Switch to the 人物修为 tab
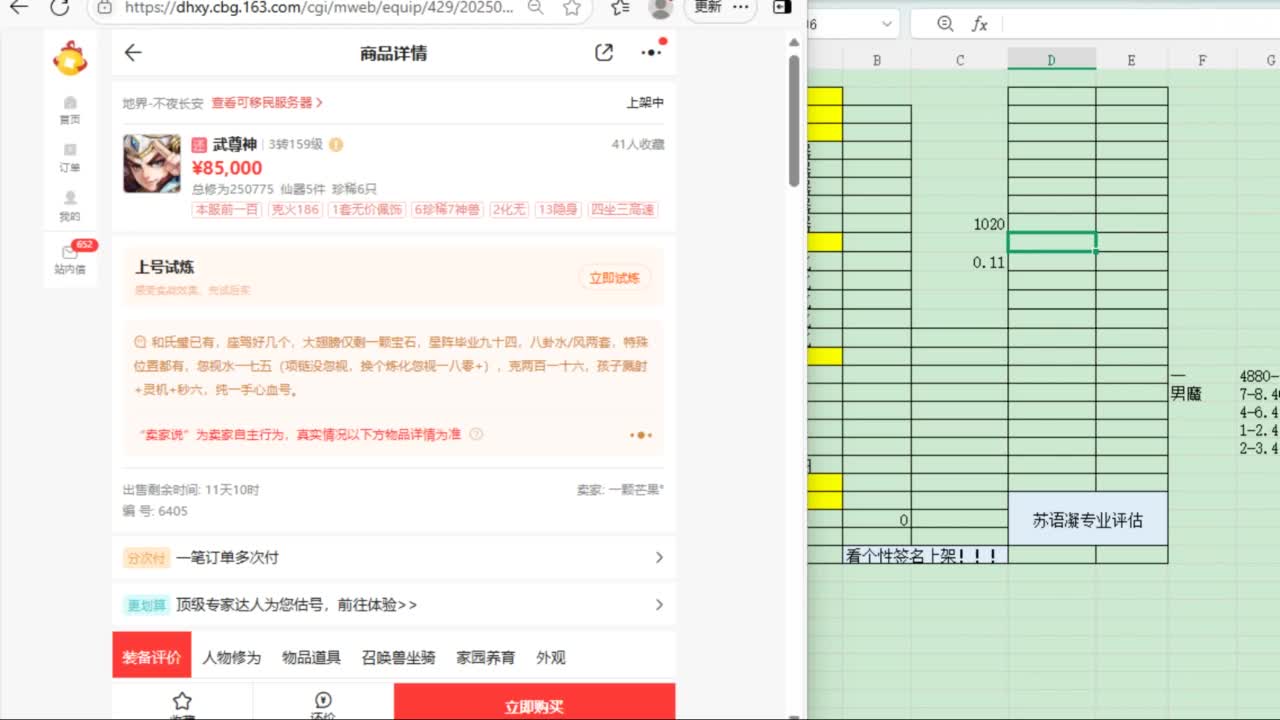Image resolution: width=1280 pixels, height=720 pixels. pos(231,657)
